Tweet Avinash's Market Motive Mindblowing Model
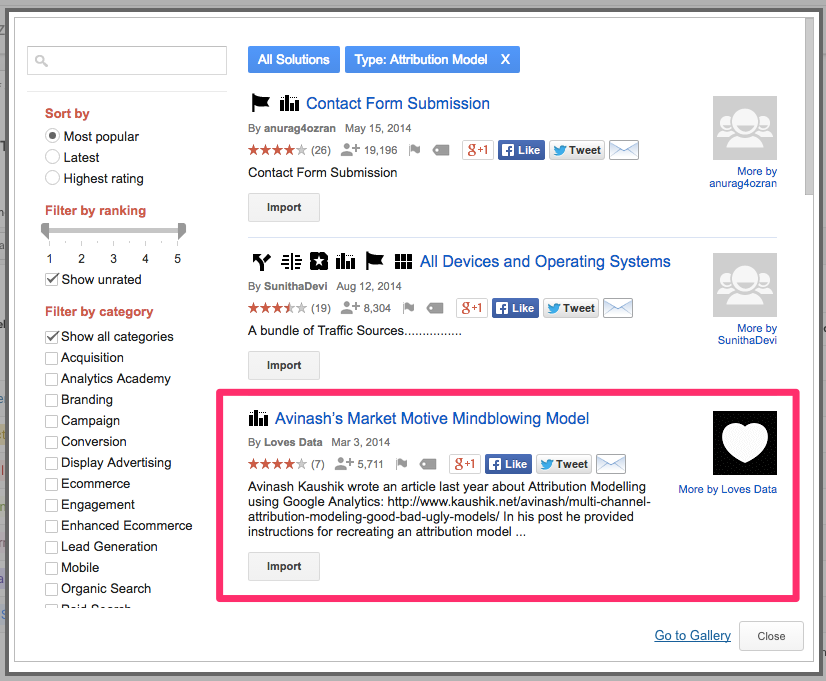The width and height of the screenshot is (826, 681). tap(564, 464)
